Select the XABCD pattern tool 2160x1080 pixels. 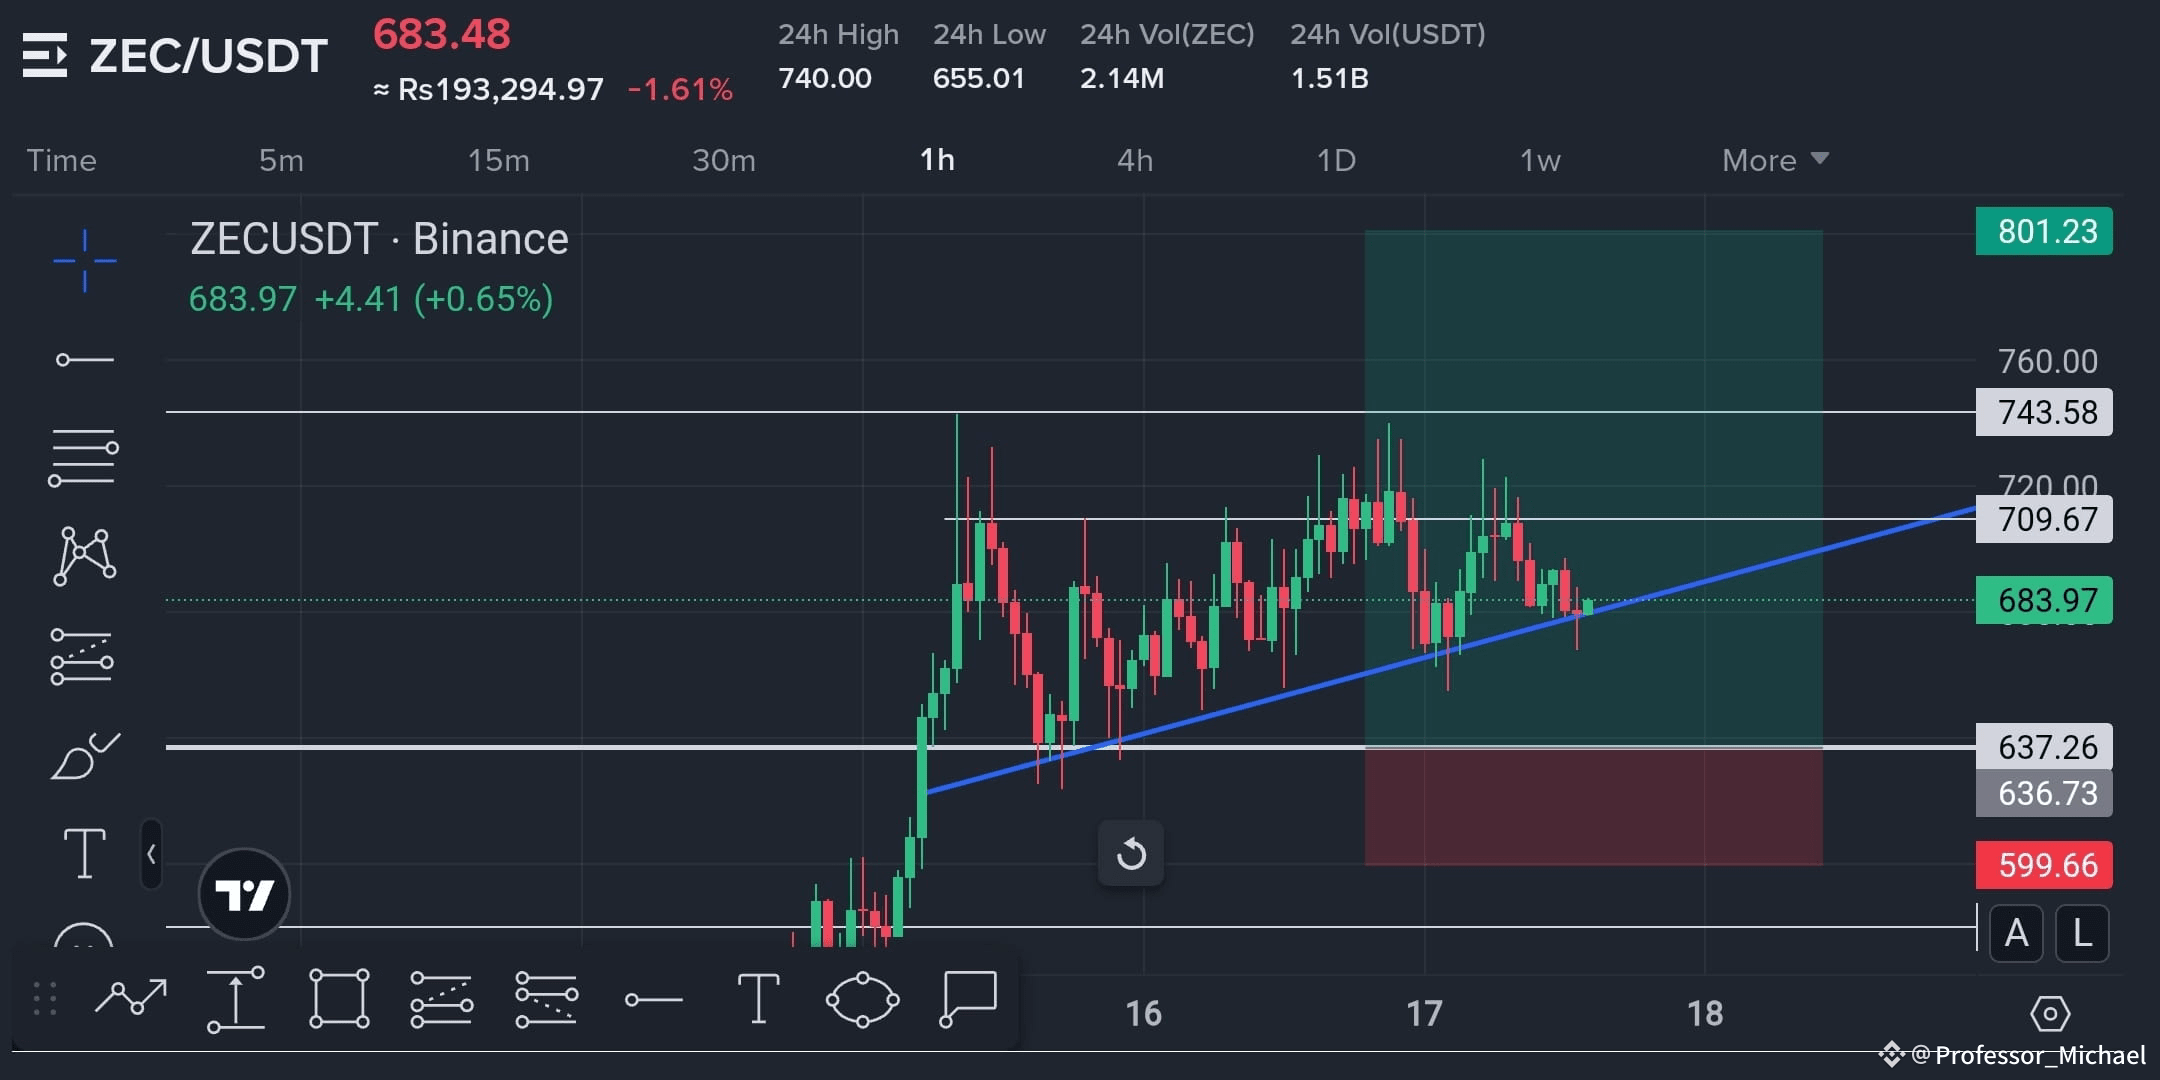pos(85,555)
